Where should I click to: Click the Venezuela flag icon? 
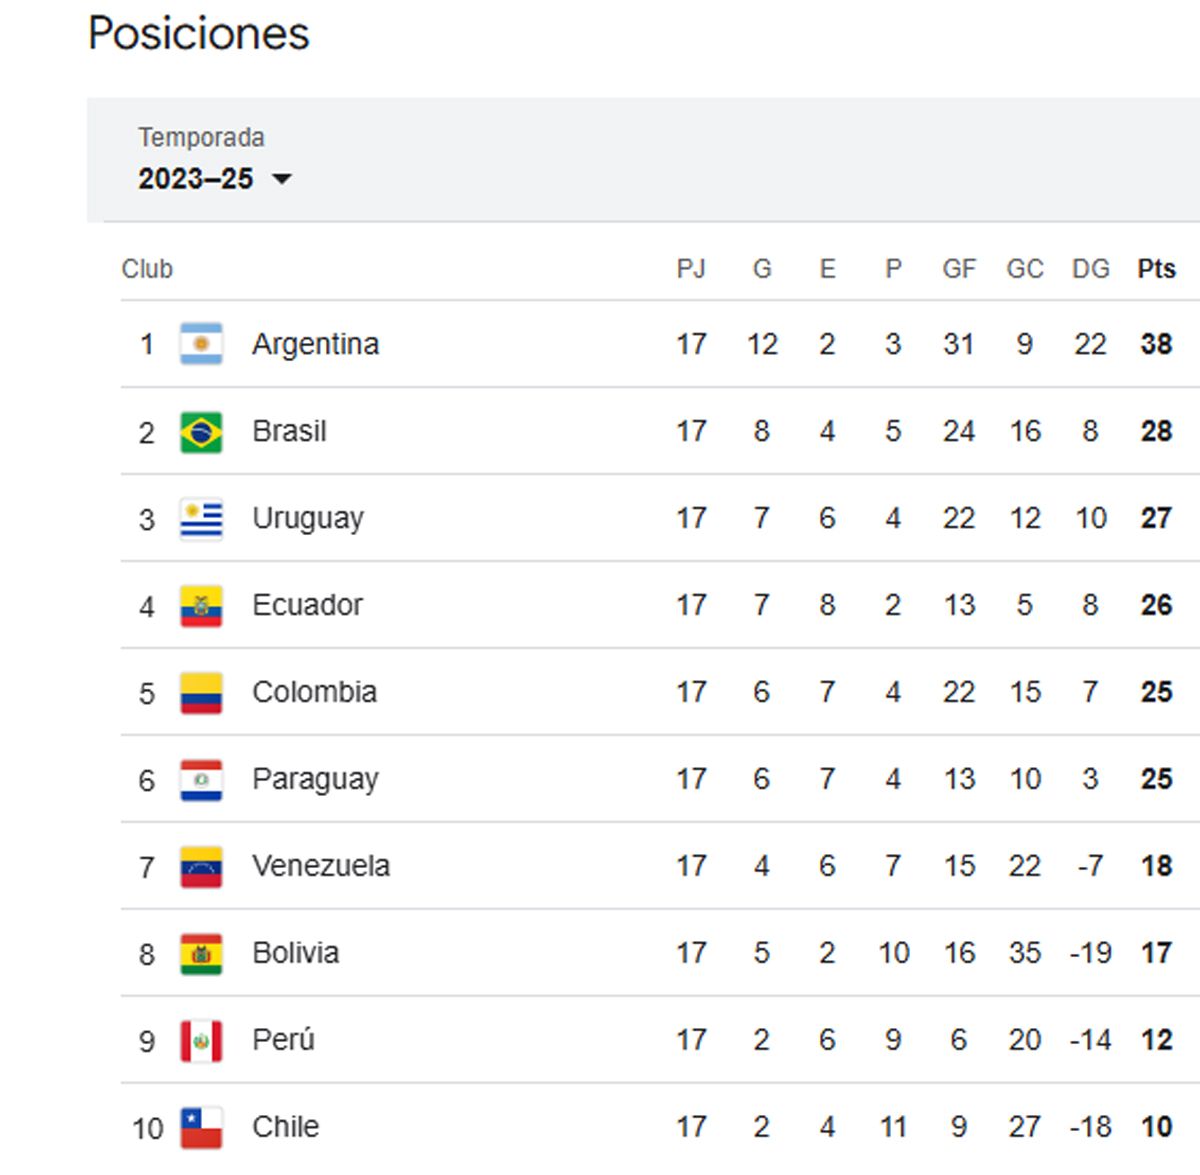(201, 867)
